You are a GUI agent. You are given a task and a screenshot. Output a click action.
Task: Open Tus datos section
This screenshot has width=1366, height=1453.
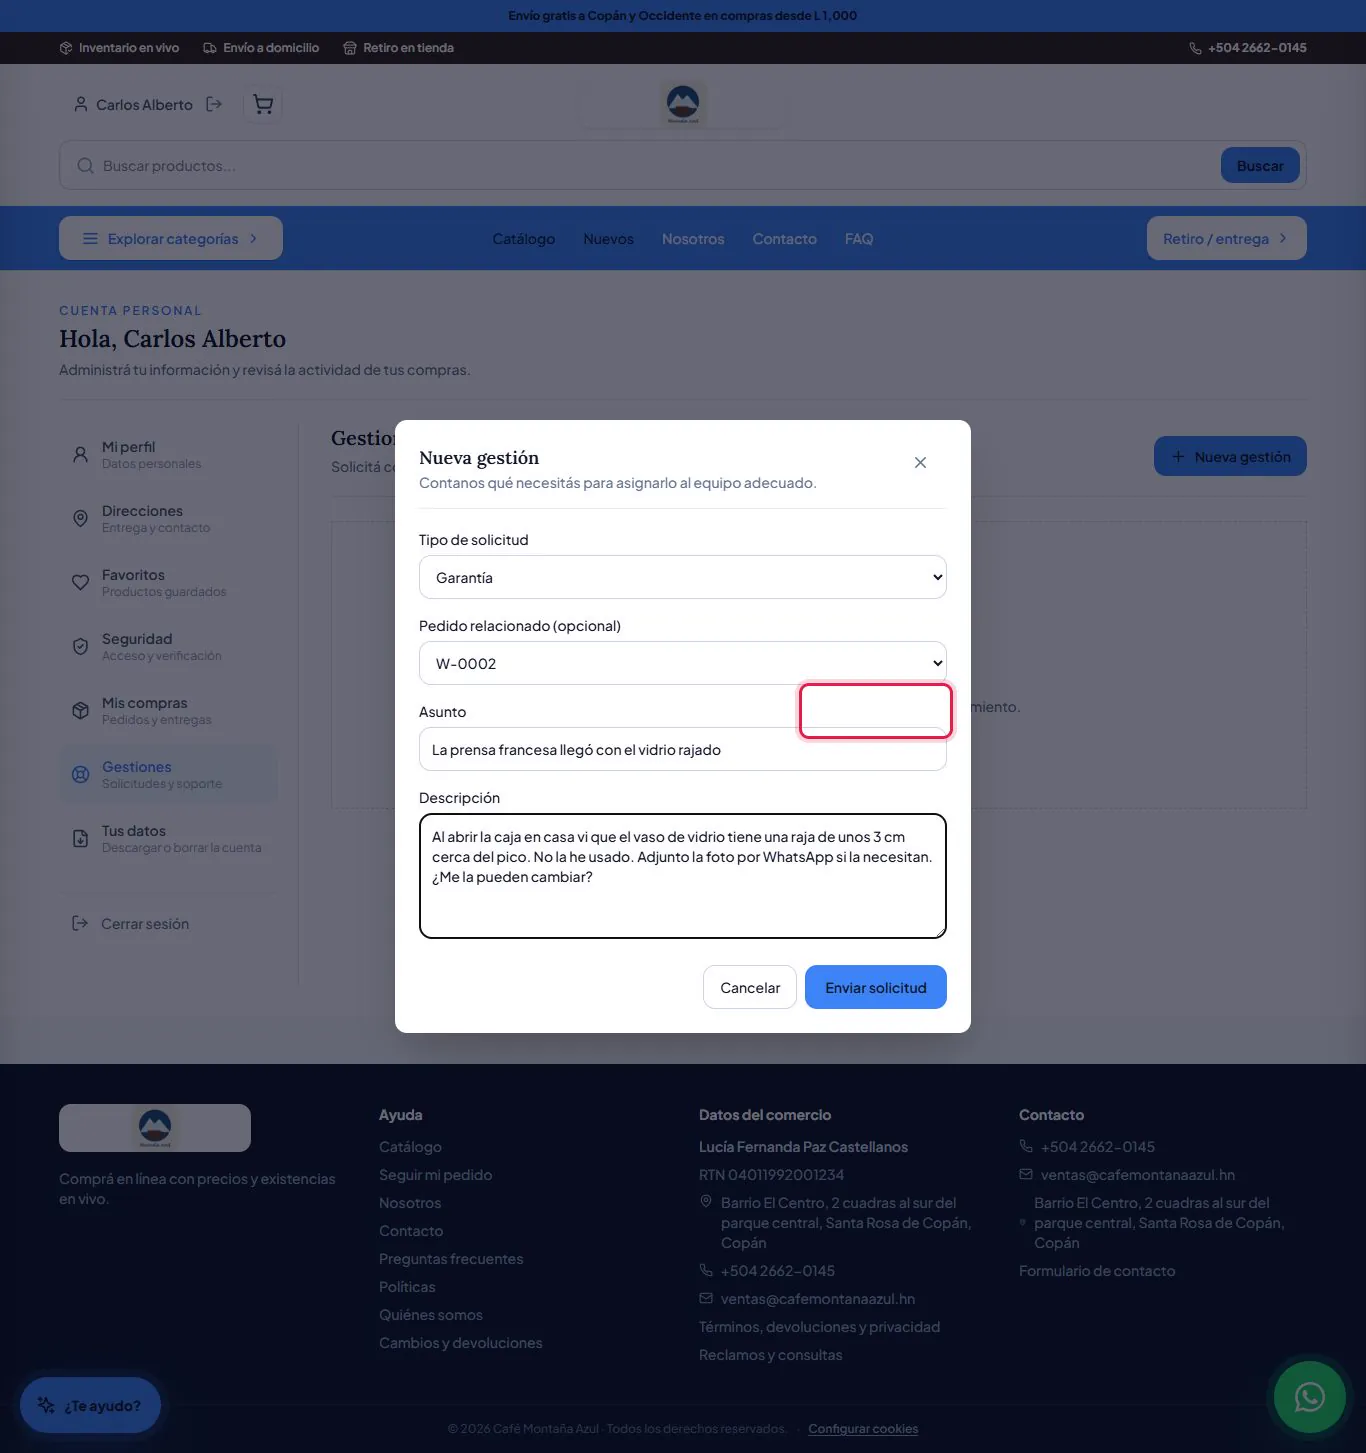pos(168,838)
